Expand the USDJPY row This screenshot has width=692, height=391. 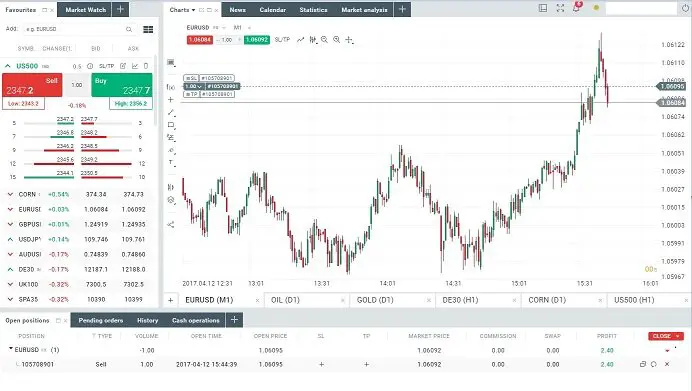tap(10, 240)
